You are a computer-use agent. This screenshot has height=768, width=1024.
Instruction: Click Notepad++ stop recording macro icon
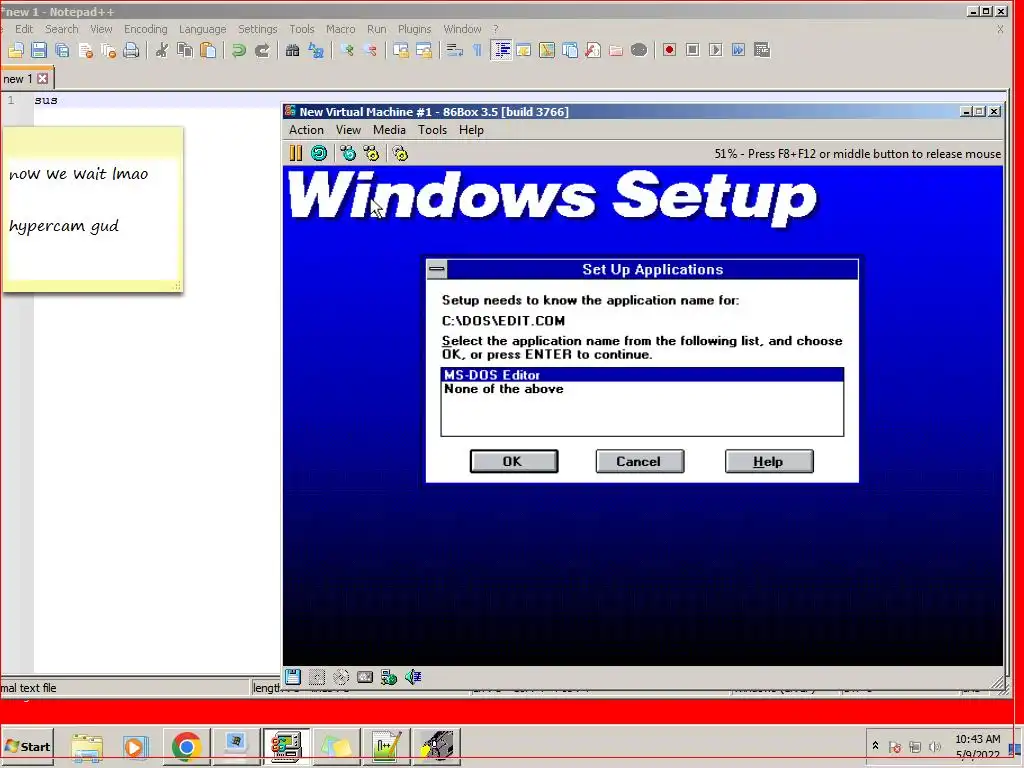693,50
